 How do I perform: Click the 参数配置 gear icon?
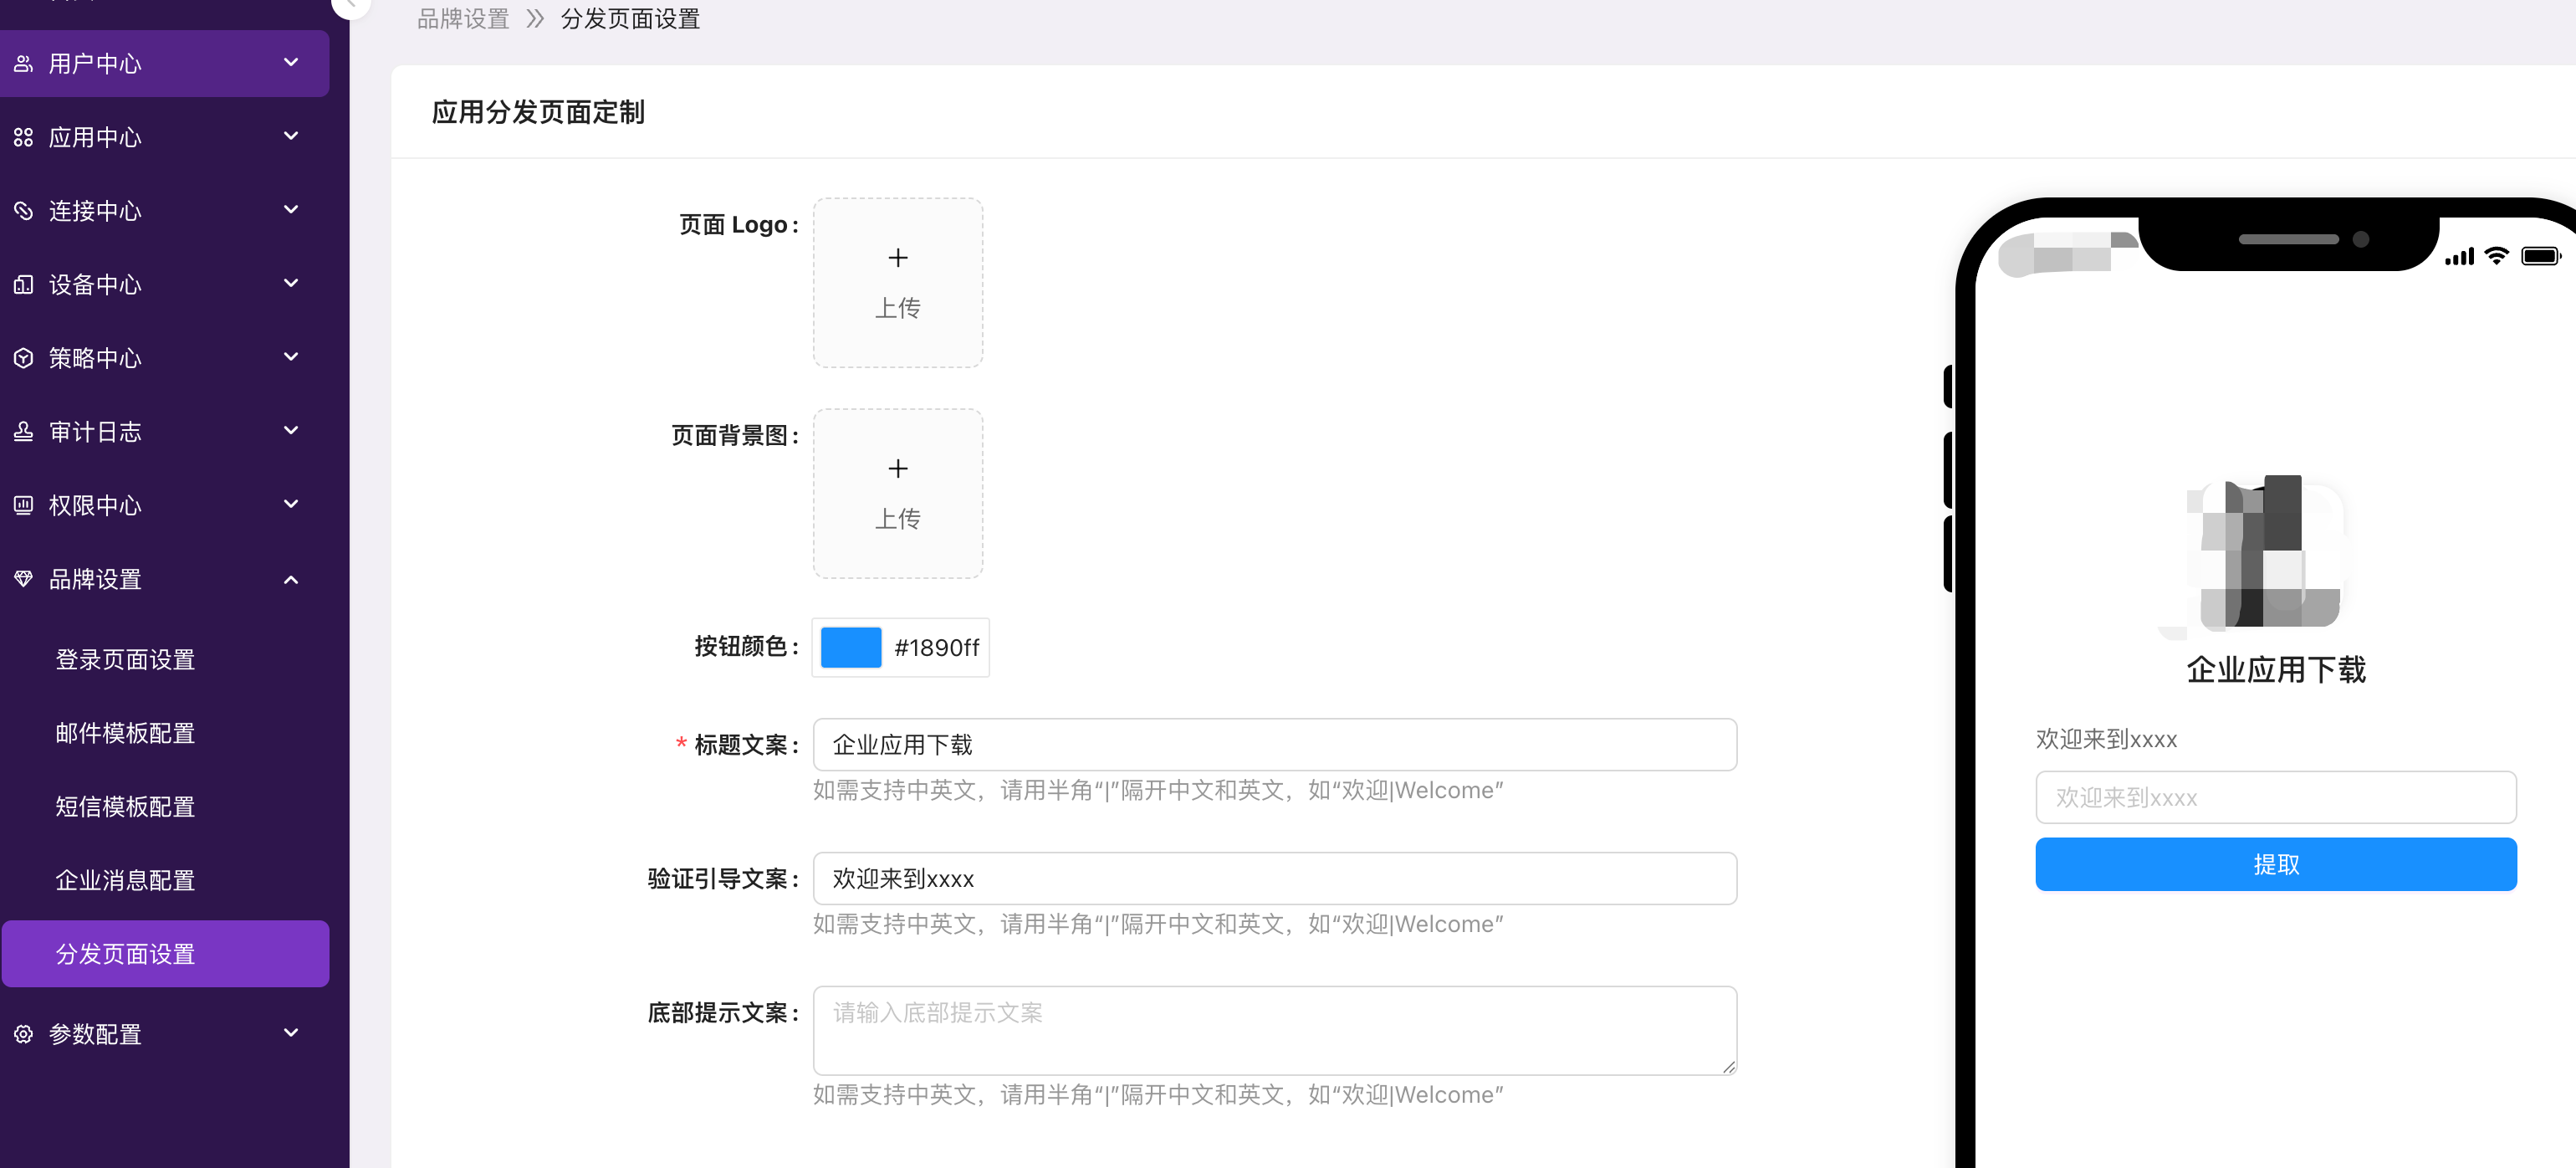point(23,1034)
